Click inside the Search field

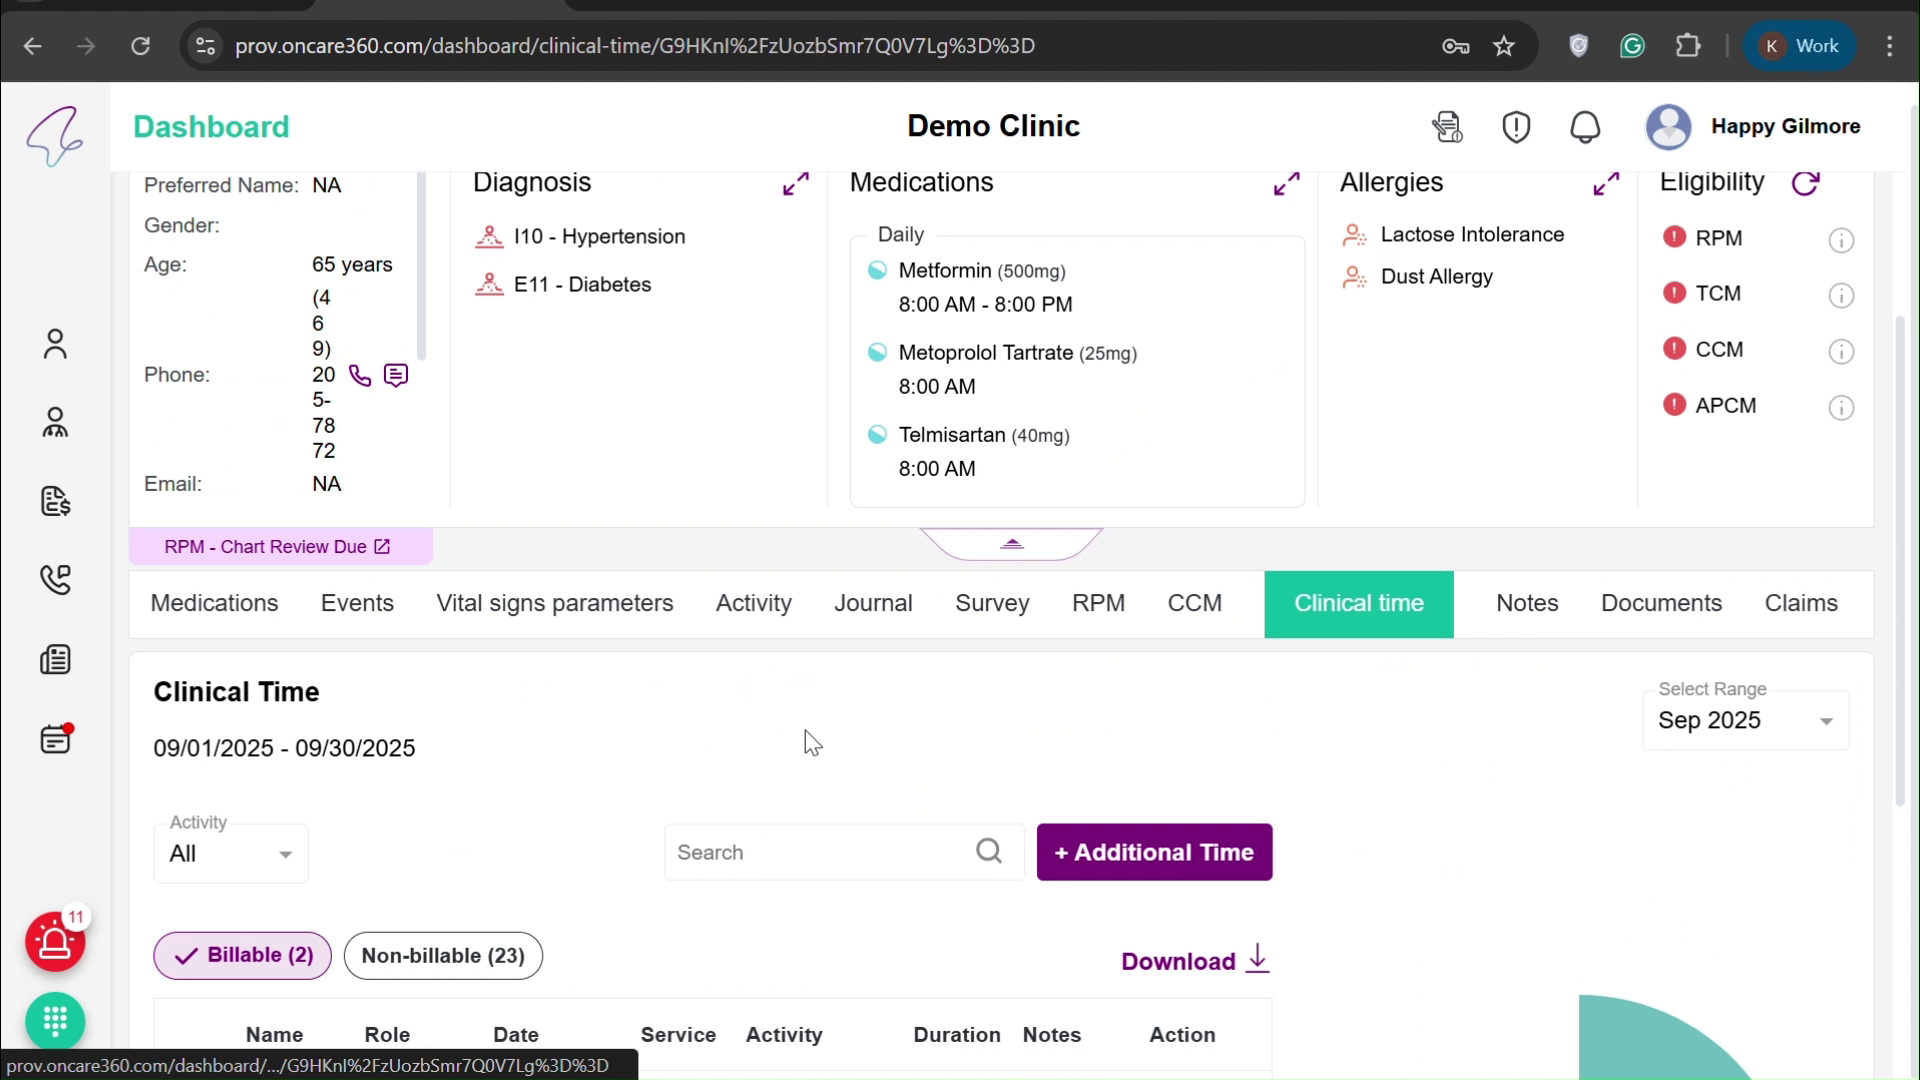[820, 851]
